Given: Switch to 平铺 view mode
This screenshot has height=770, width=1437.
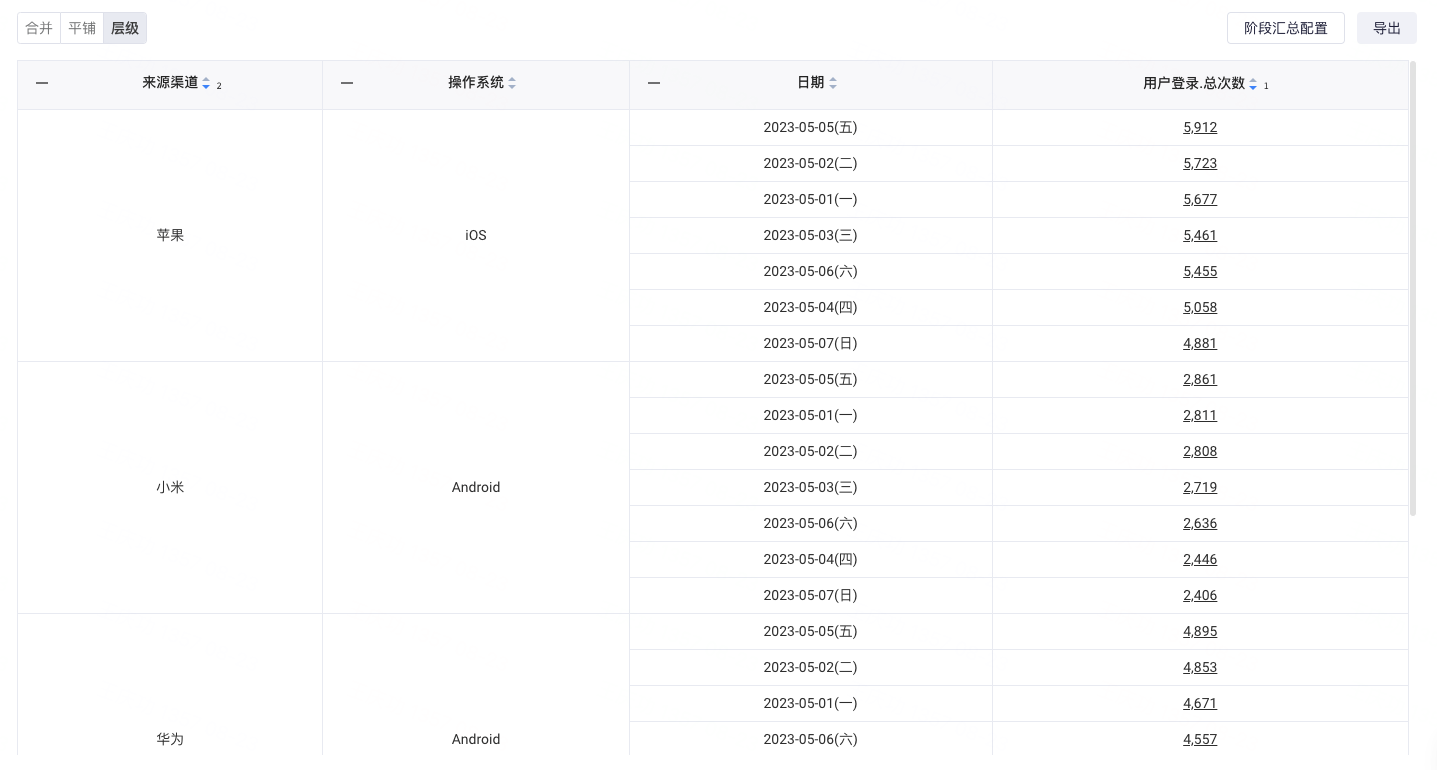Looking at the screenshot, I should pos(82,28).
